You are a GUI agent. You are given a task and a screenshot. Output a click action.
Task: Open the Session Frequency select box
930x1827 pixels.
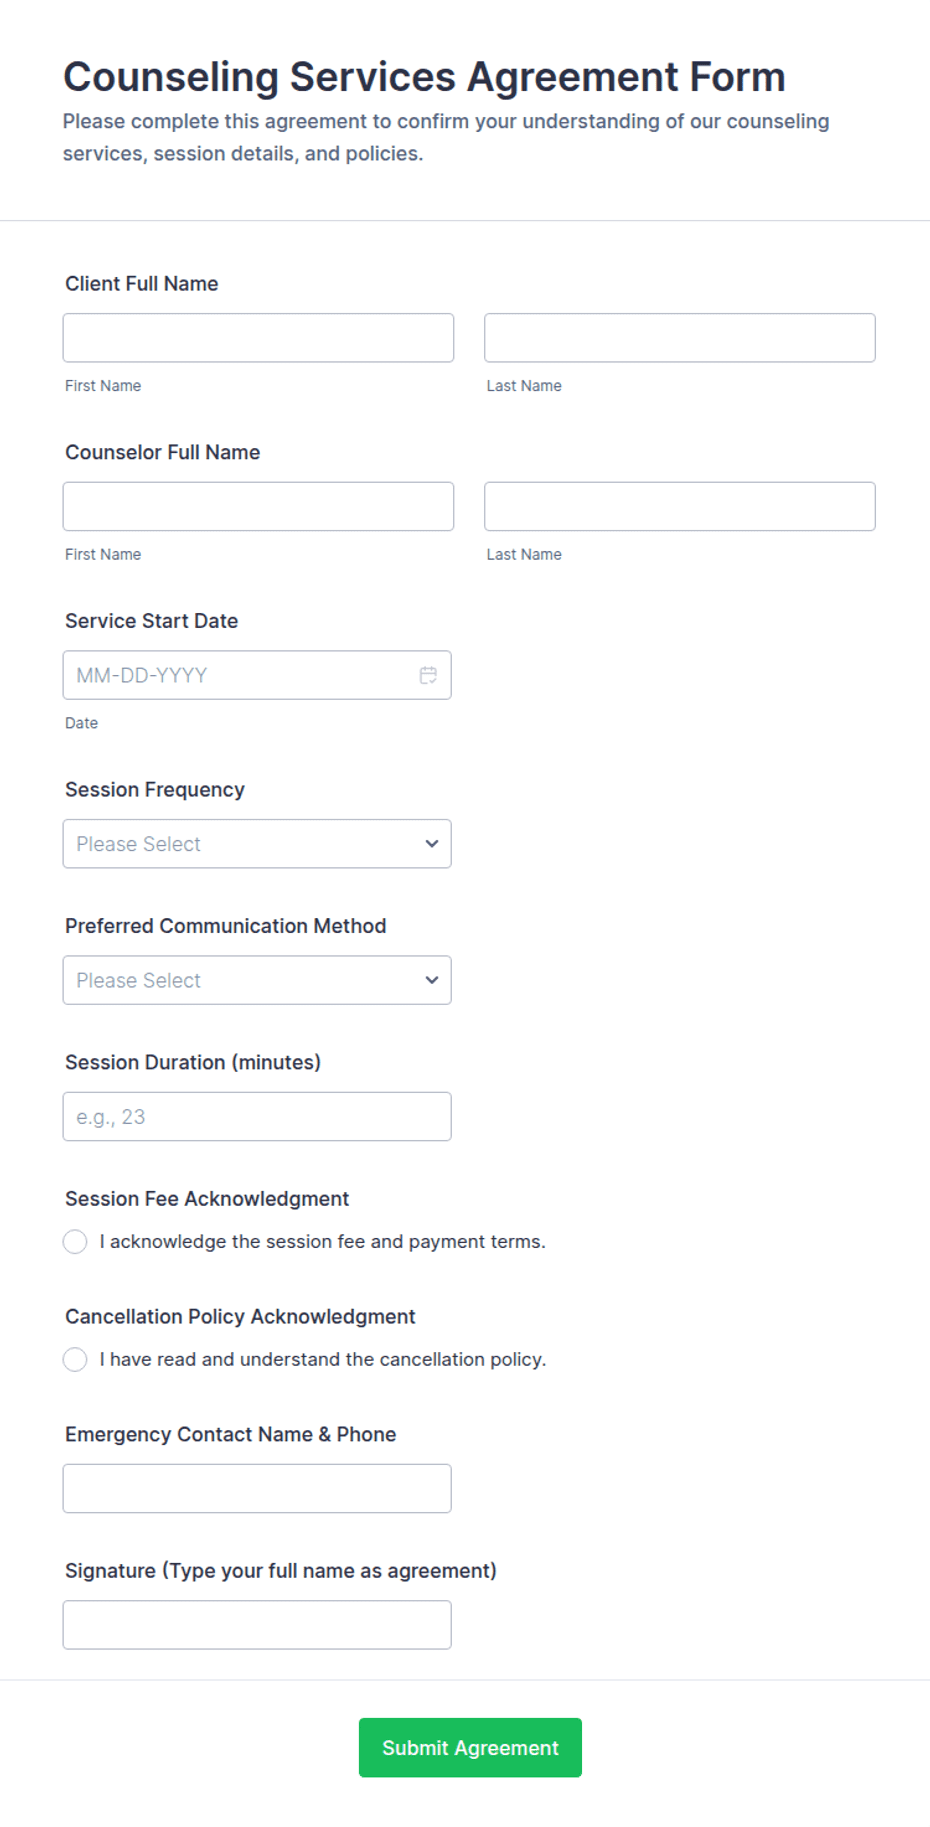coord(257,844)
